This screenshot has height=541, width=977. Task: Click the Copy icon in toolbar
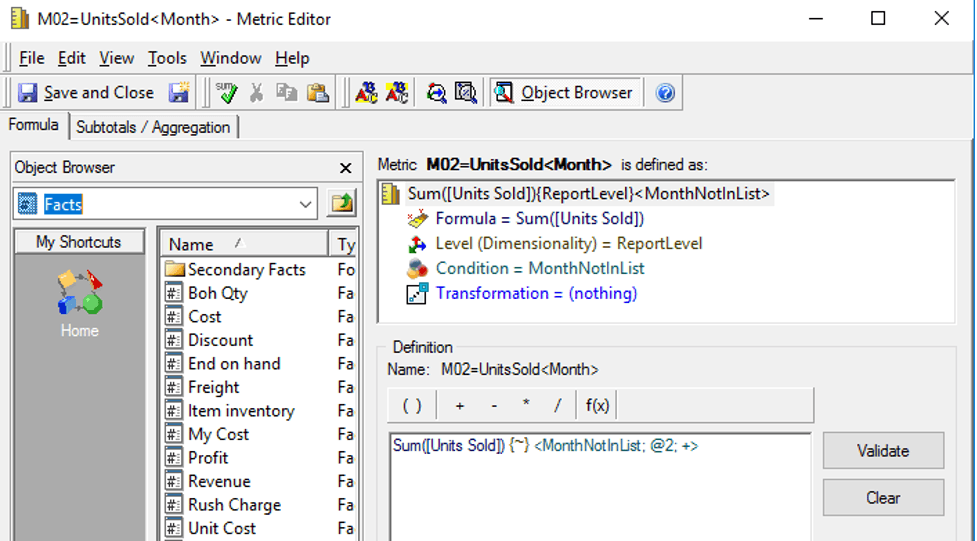[287, 93]
